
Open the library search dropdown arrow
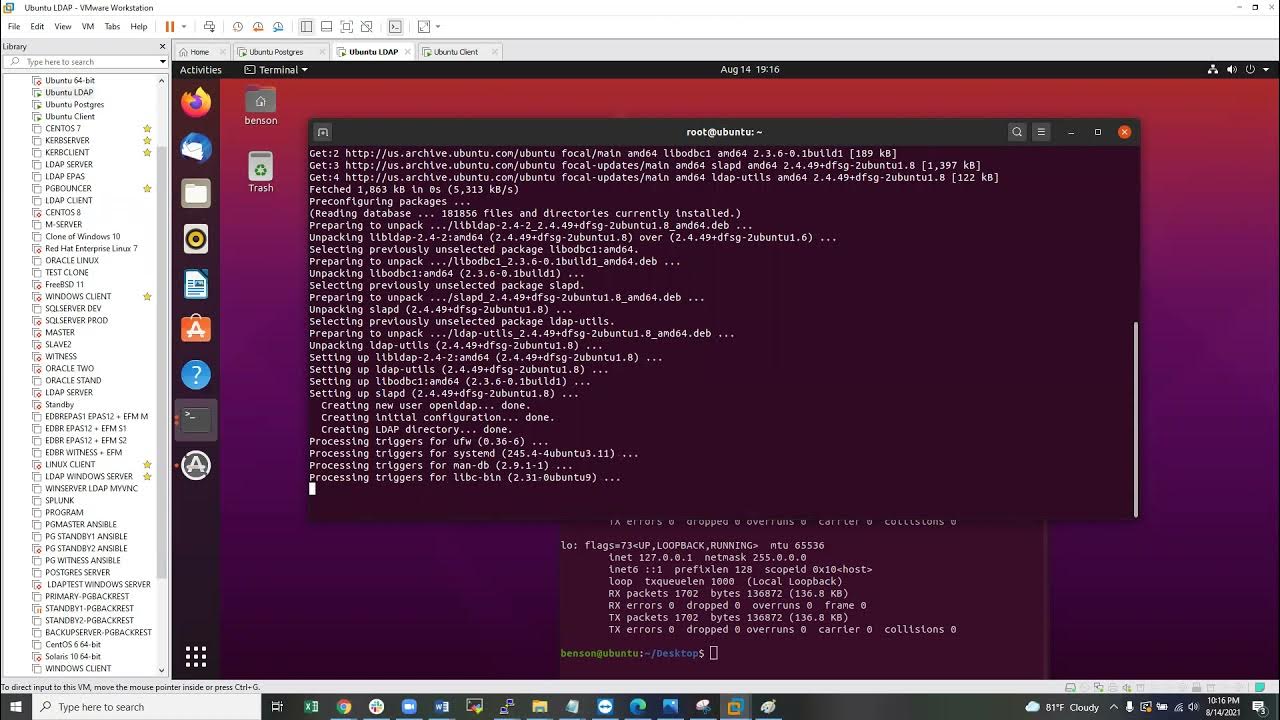click(x=162, y=62)
